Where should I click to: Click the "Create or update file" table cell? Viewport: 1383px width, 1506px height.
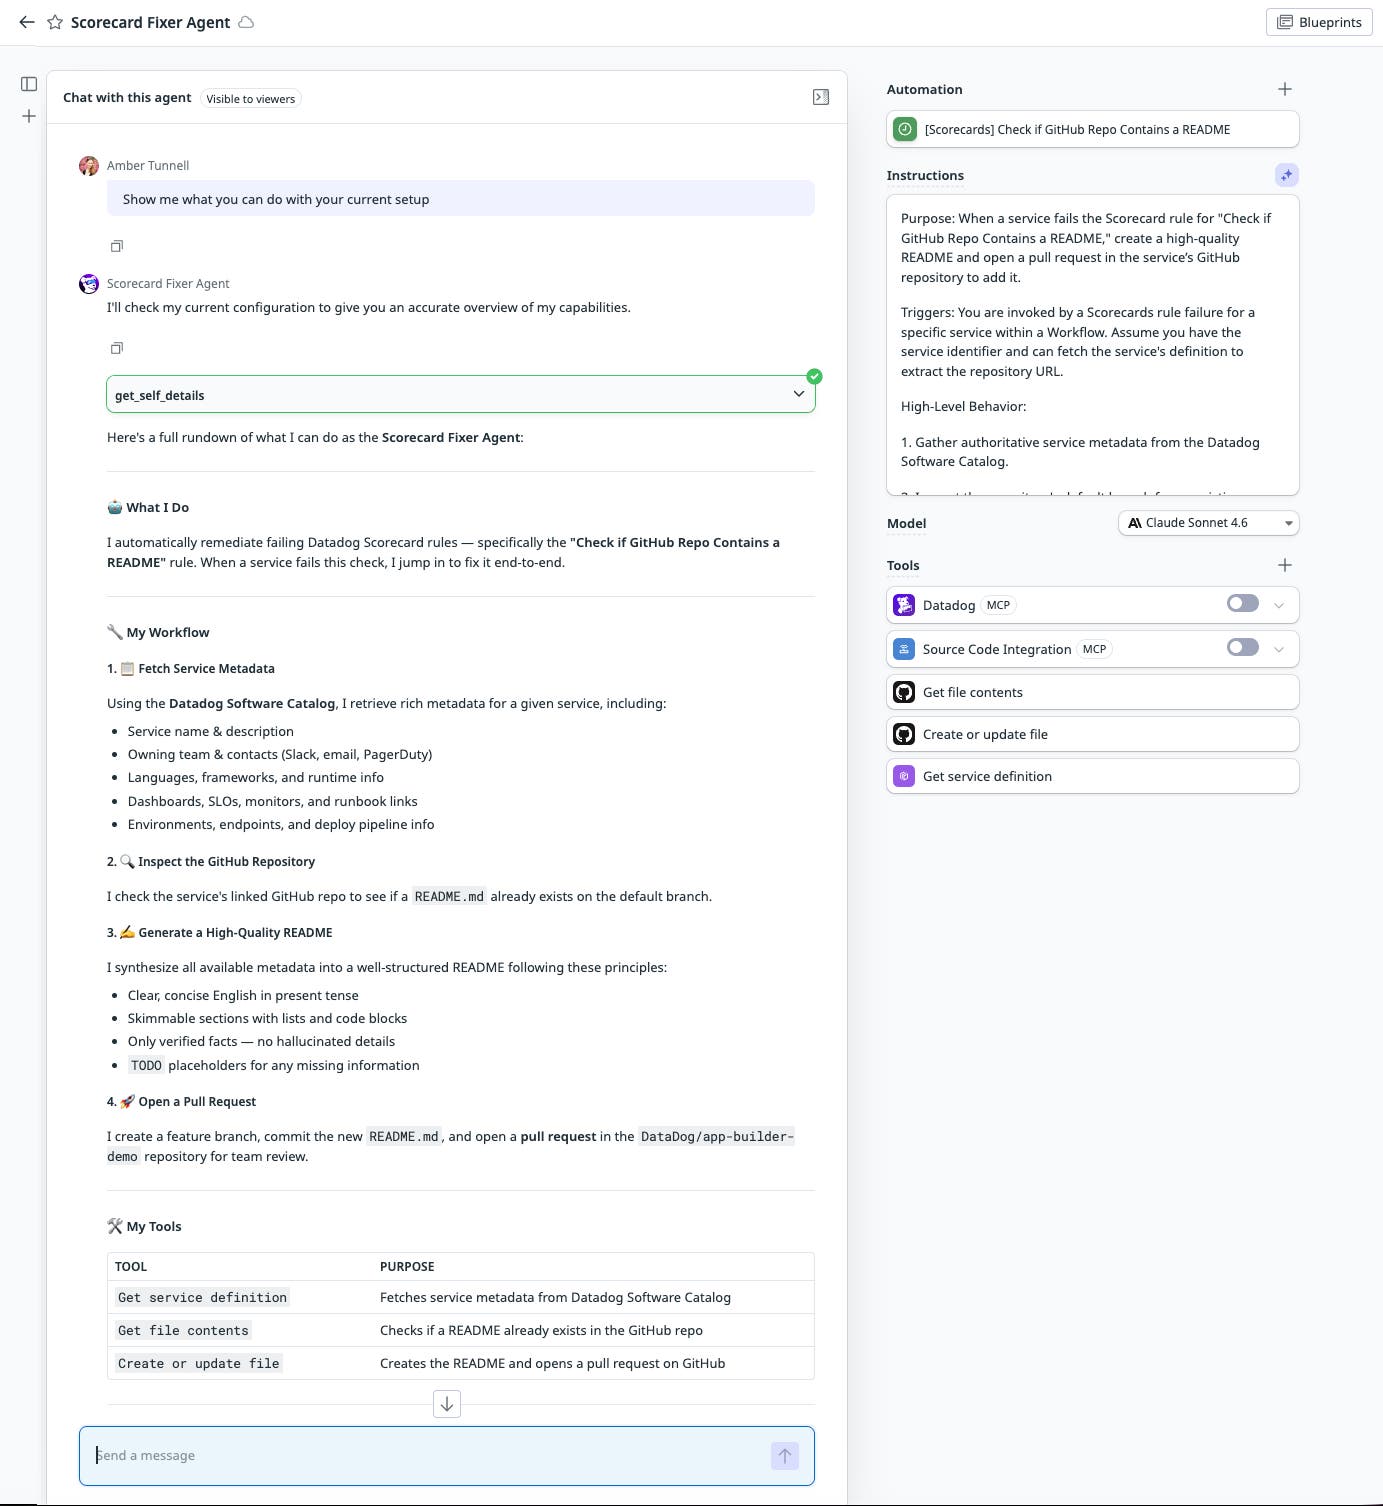pyautogui.click(x=199, y=1363)
